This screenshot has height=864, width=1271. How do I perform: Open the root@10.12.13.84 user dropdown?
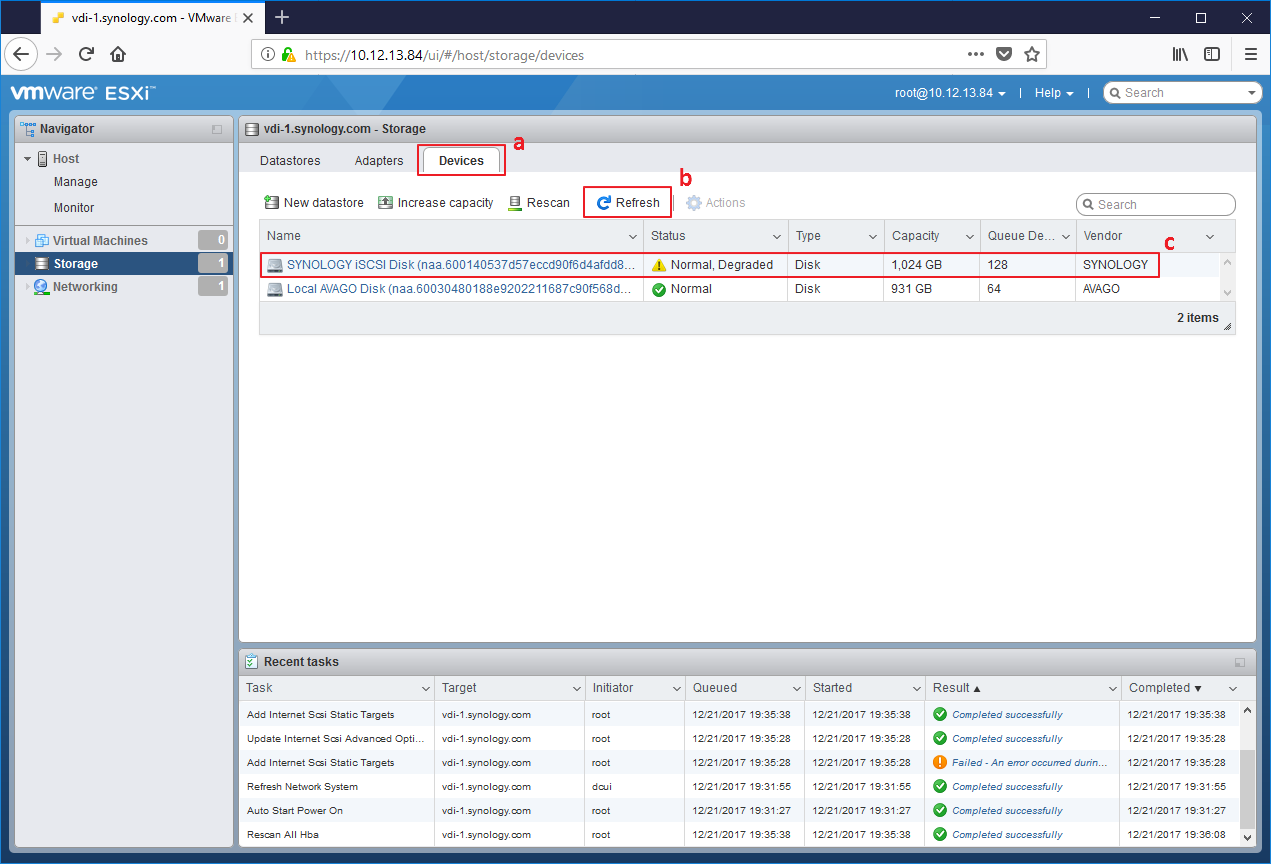pyautogui.click(x=950, y=92)
